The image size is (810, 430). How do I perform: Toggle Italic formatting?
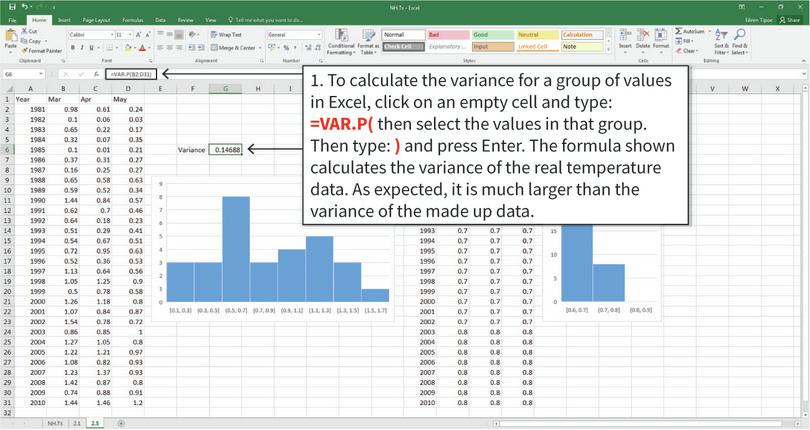pos(82,48)
